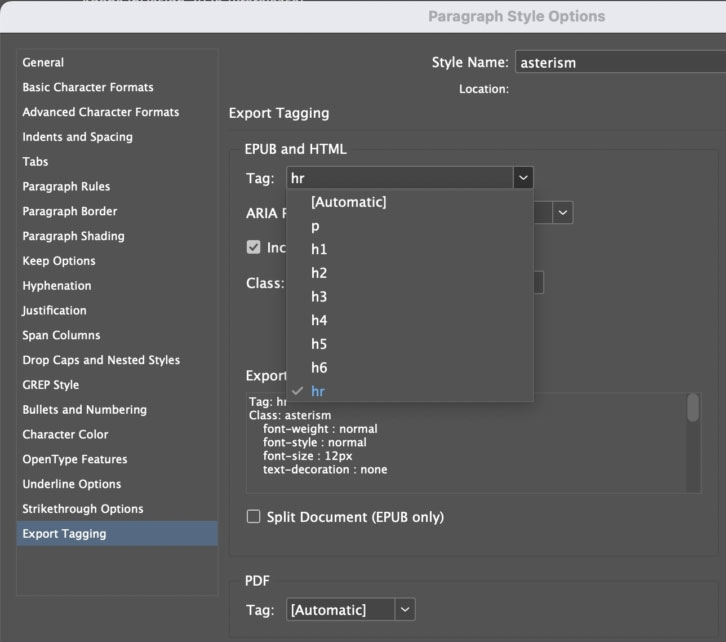
Task: Open OpenType Features section
Action: pos(117,459)
